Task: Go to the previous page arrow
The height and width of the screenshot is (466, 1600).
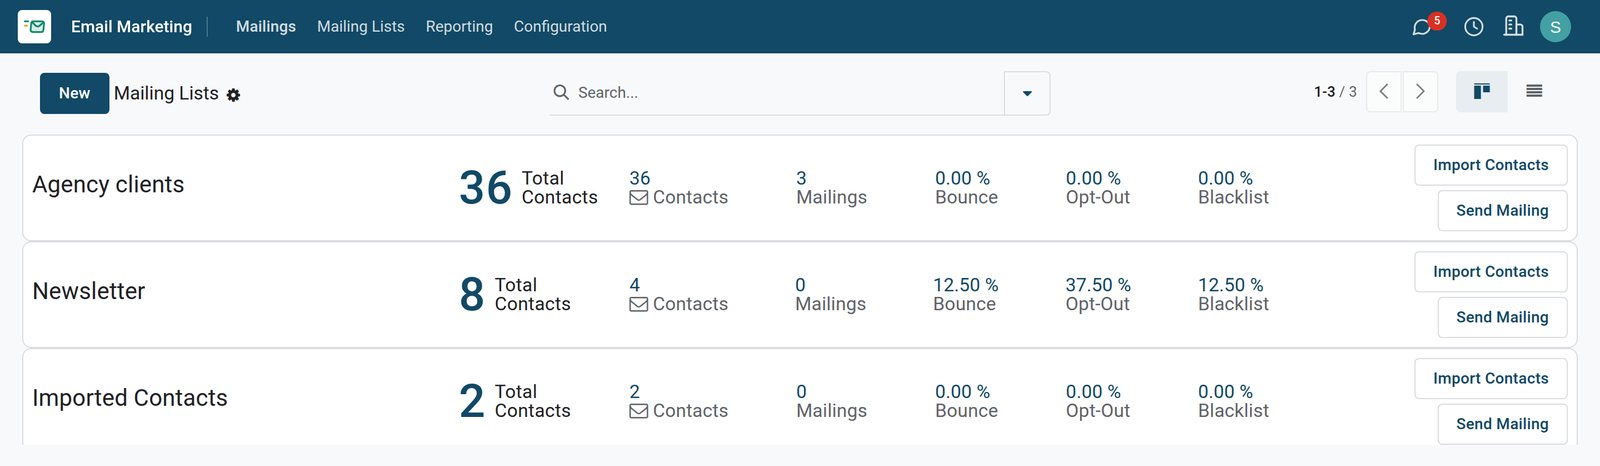Action: pos(1384,91)
